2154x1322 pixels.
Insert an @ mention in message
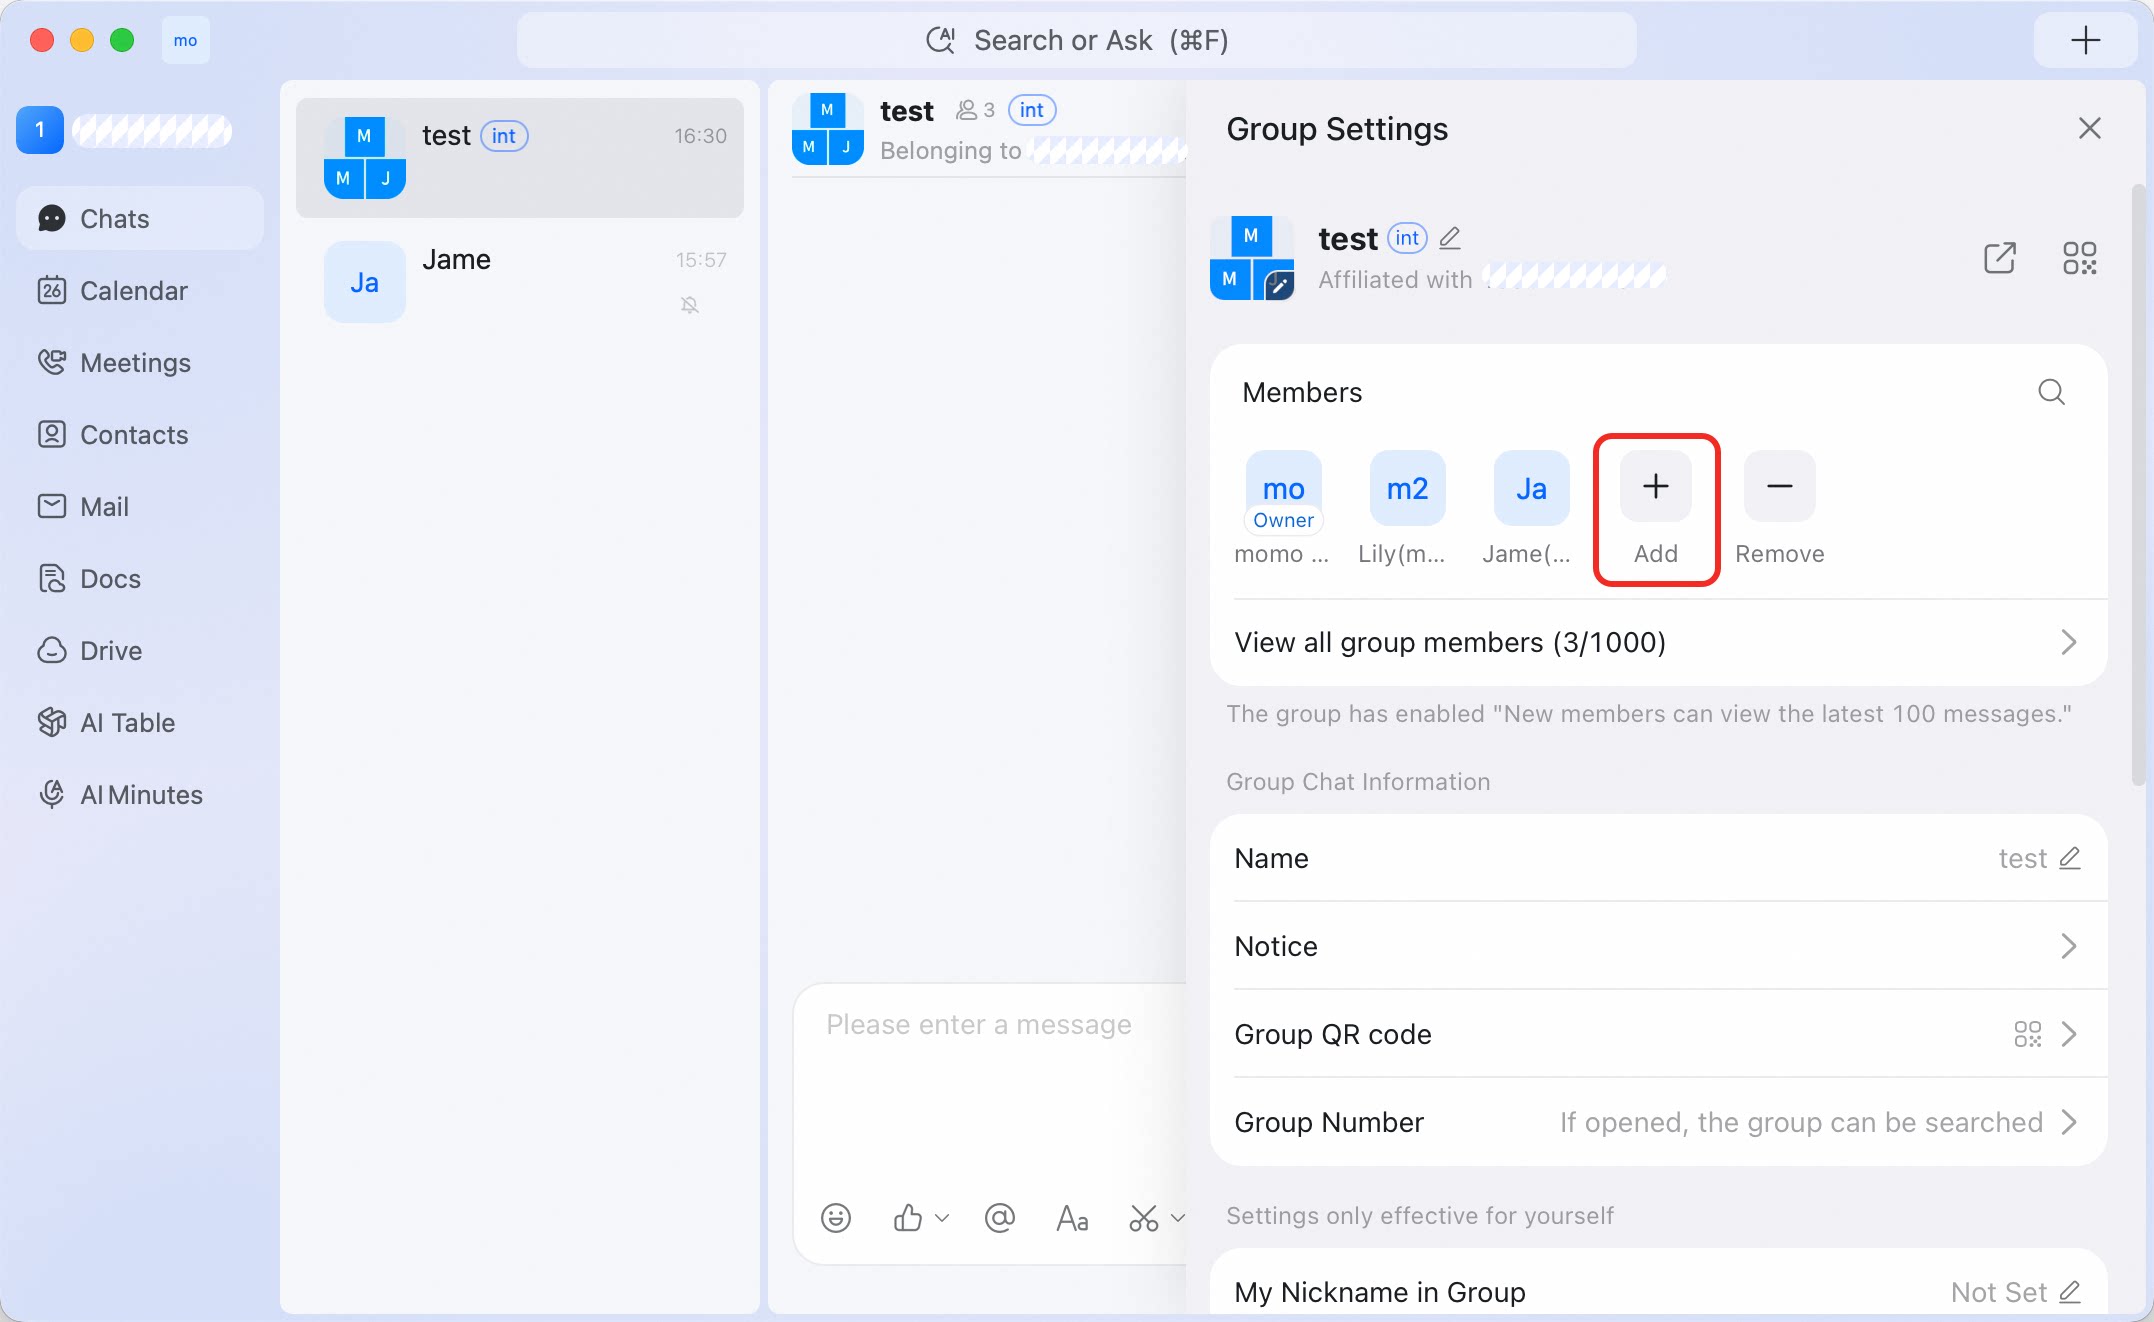[x=999, y=1217]
